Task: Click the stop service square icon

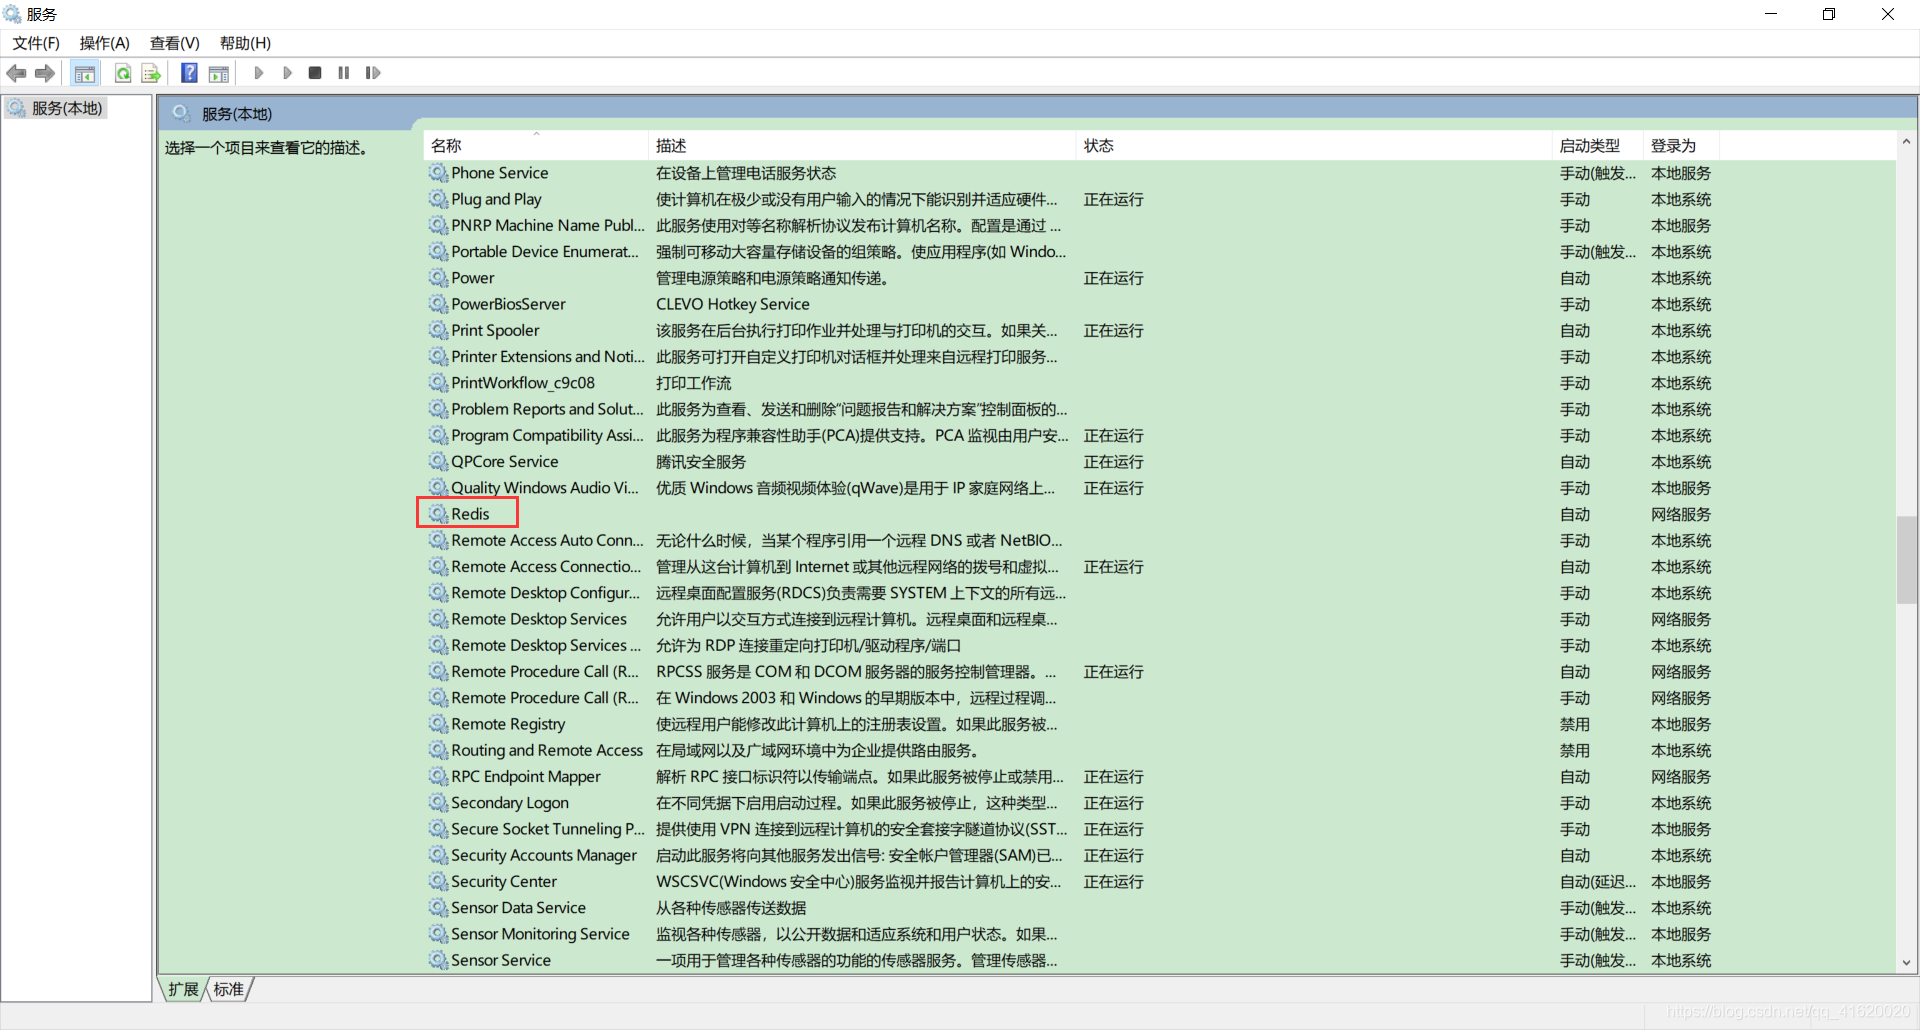Action: point(315,73)
